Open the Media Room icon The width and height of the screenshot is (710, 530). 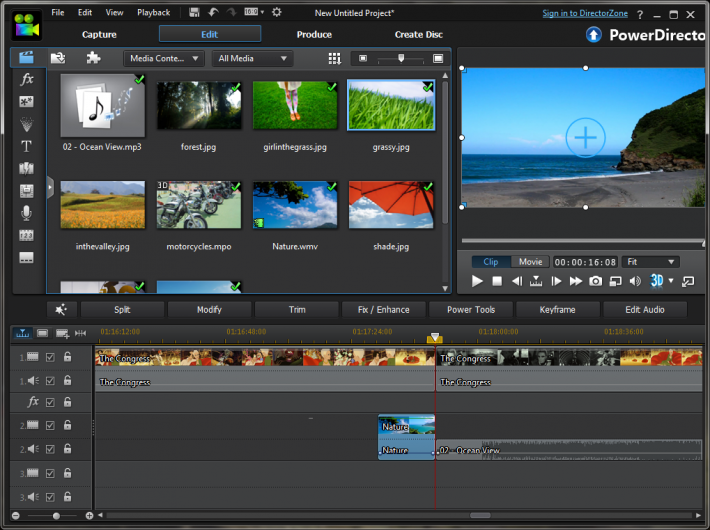[x=26, y=58]
